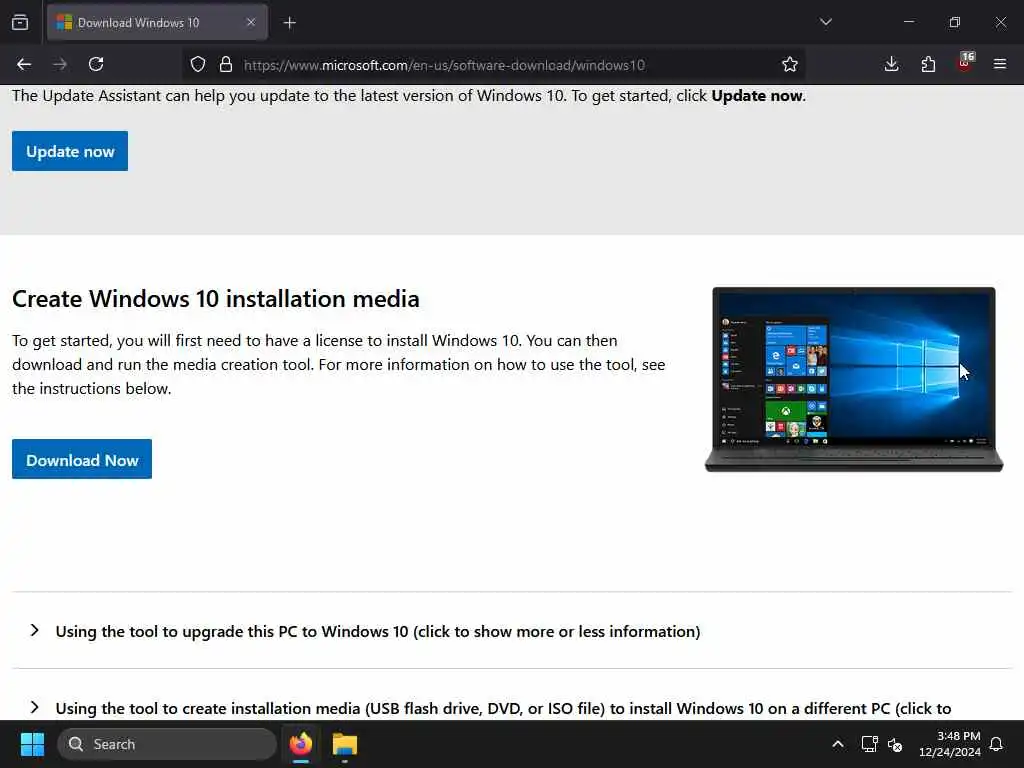Open the extension with 16 badge

coord(965,62)
